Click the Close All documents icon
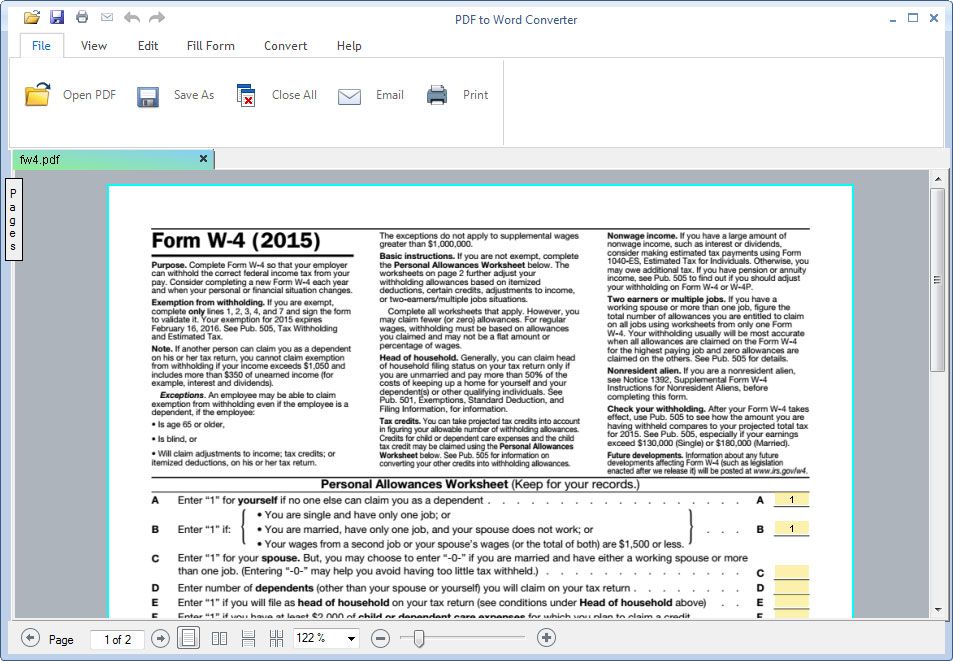 (x=246, y=95)
